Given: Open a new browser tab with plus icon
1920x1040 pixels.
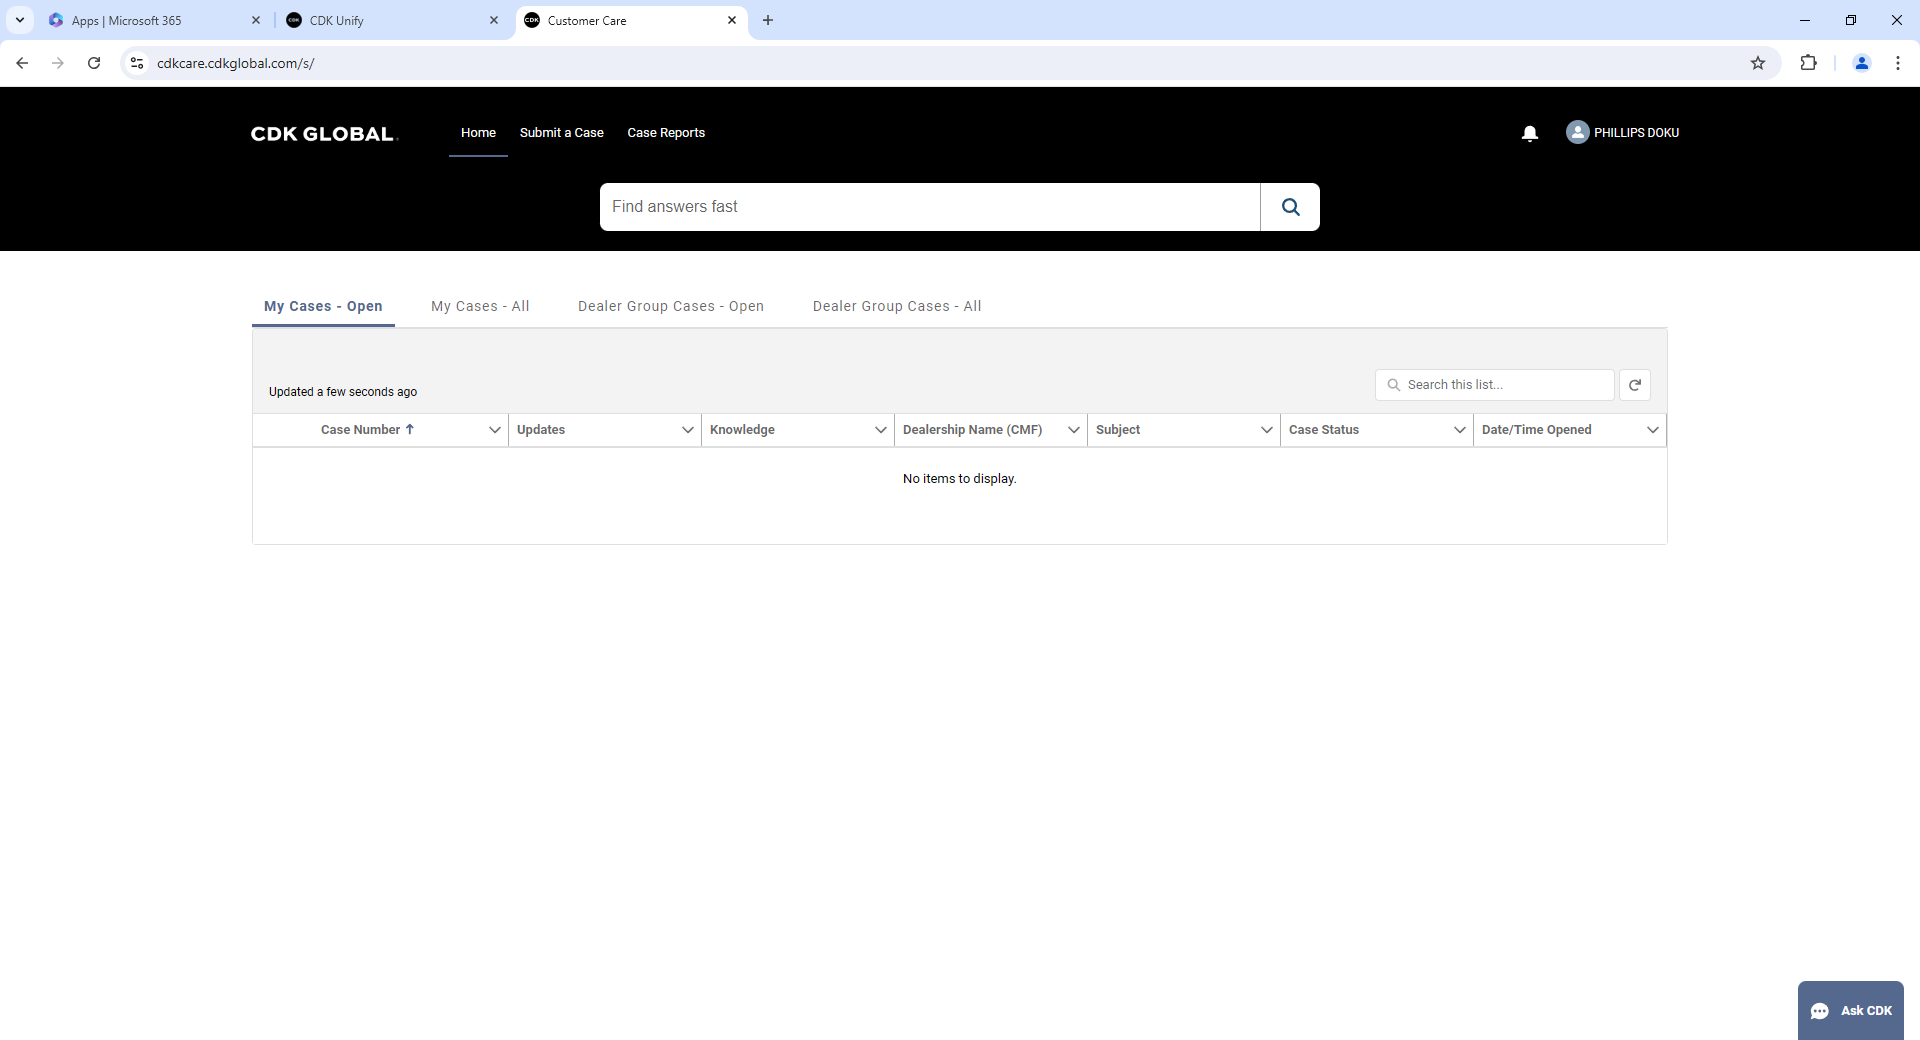Looking at the screenshot, I should (768, 20).
